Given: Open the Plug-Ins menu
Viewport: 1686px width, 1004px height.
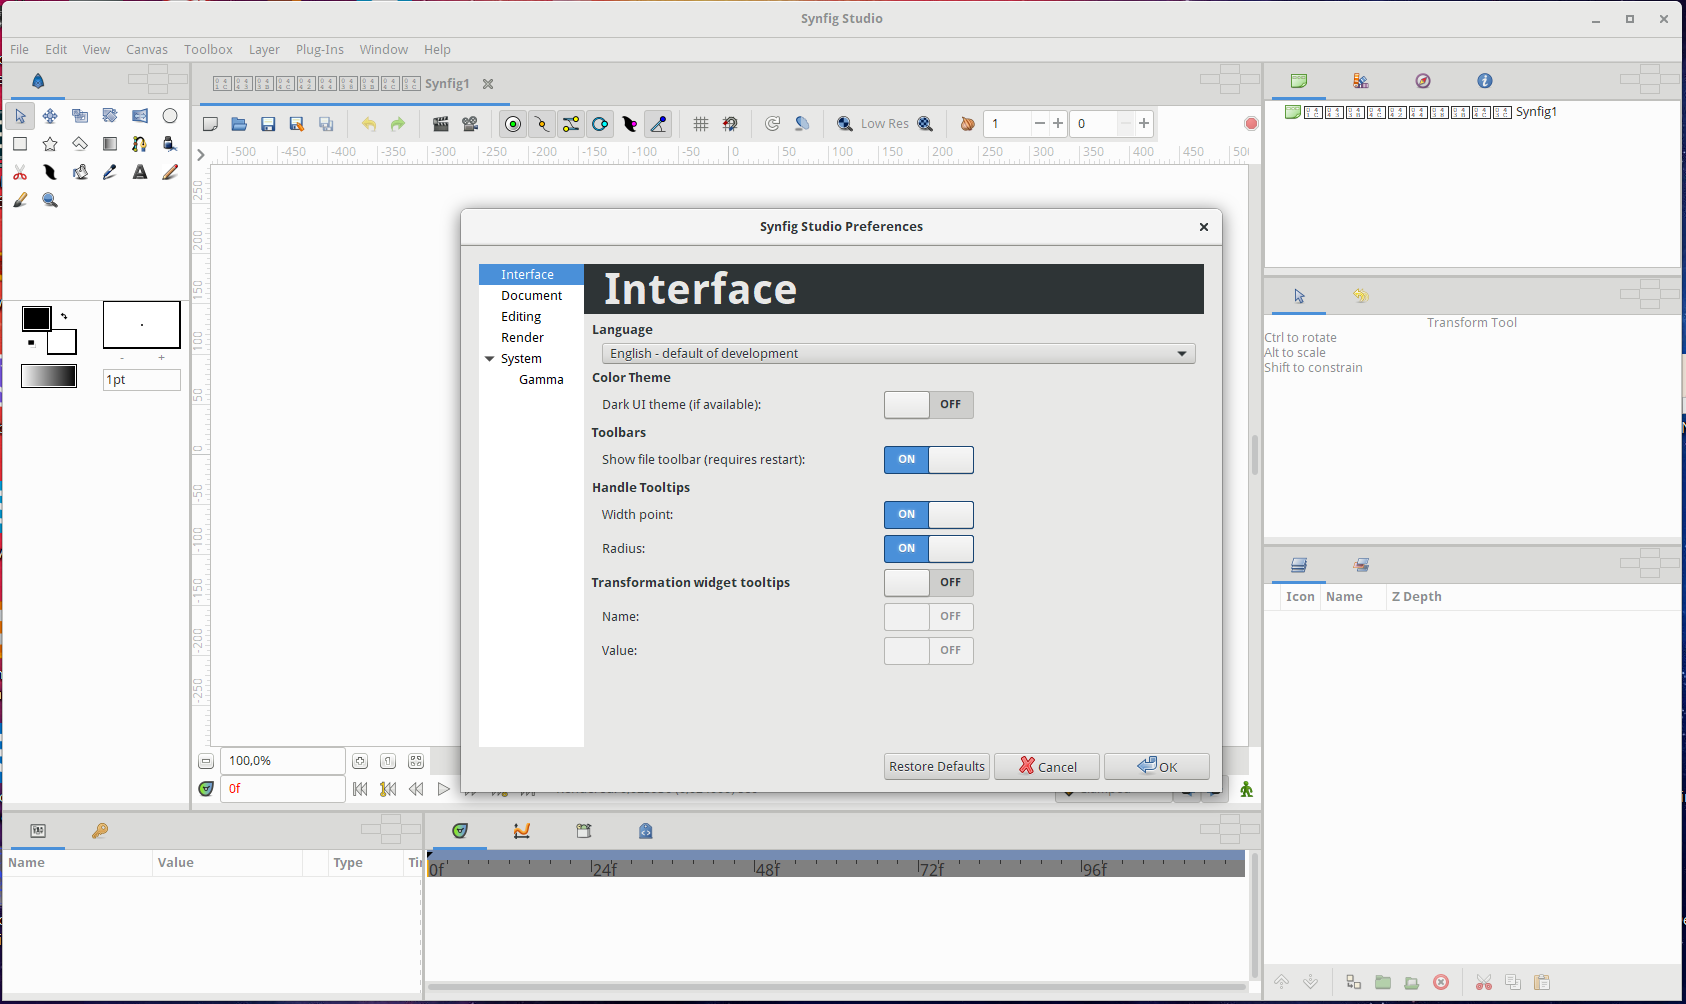Looking at the screenshot, I should pos(320,49).
